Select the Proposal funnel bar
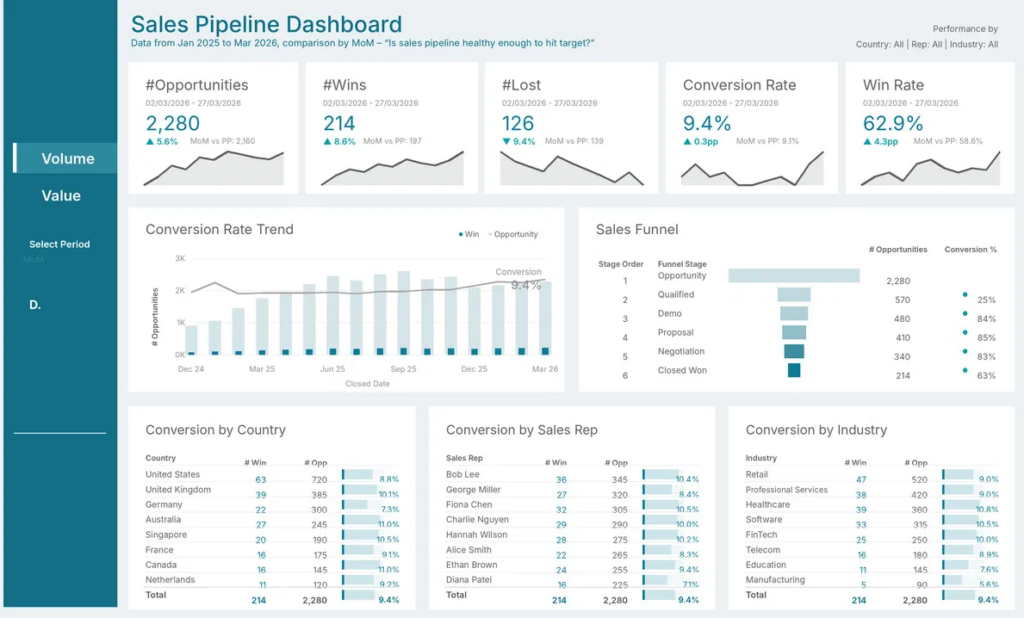 [794, 332]
